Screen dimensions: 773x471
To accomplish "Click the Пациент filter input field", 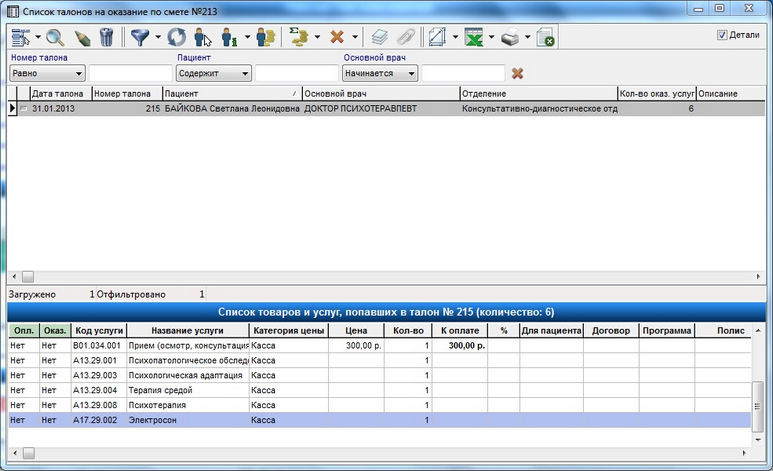I will click(x=297, y=73).
